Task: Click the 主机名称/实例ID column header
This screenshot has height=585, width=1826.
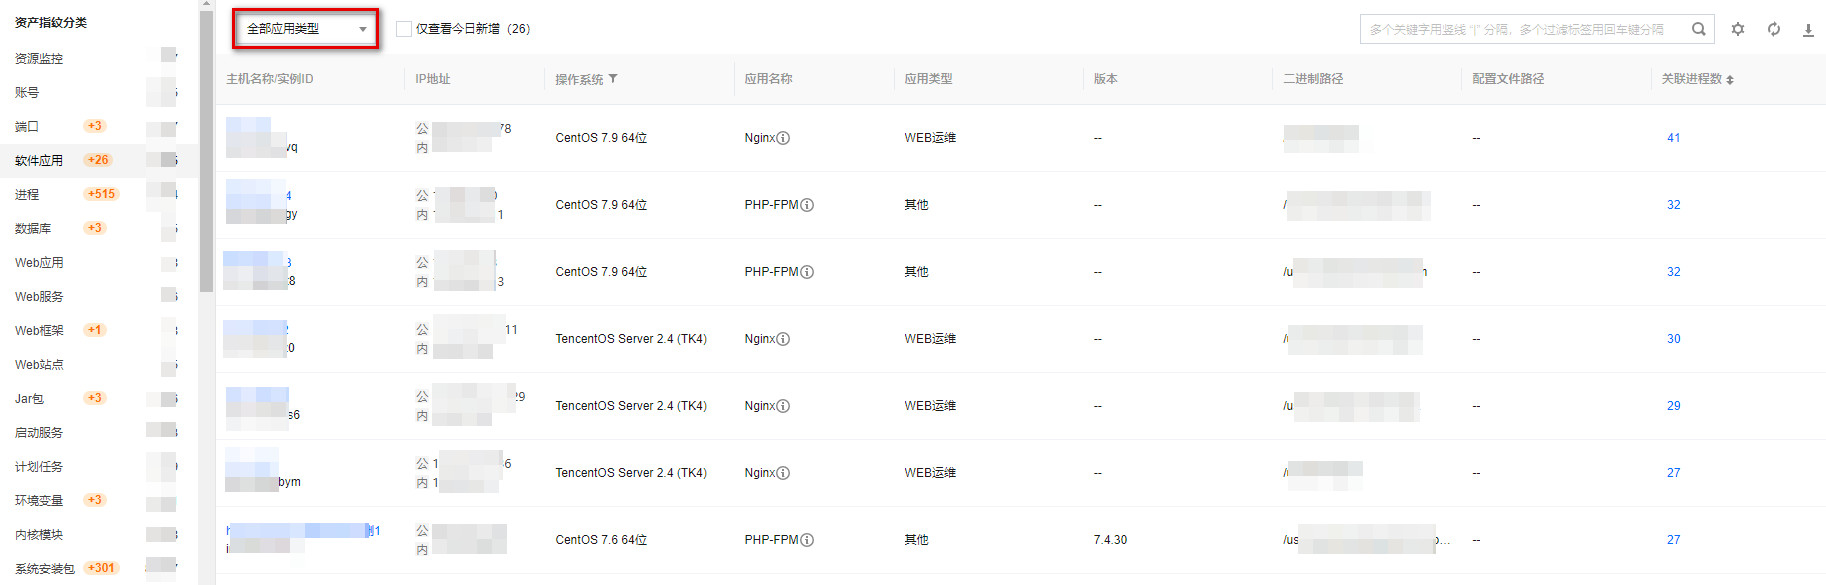Action: [270, 79]
